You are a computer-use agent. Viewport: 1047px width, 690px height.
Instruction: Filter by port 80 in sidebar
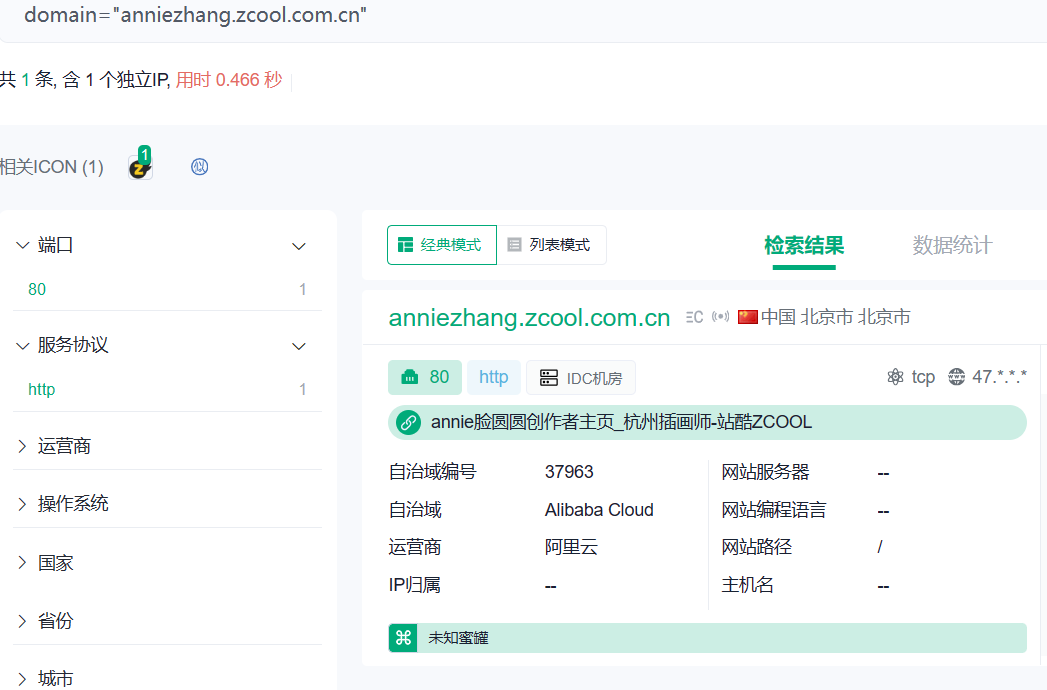37,289
